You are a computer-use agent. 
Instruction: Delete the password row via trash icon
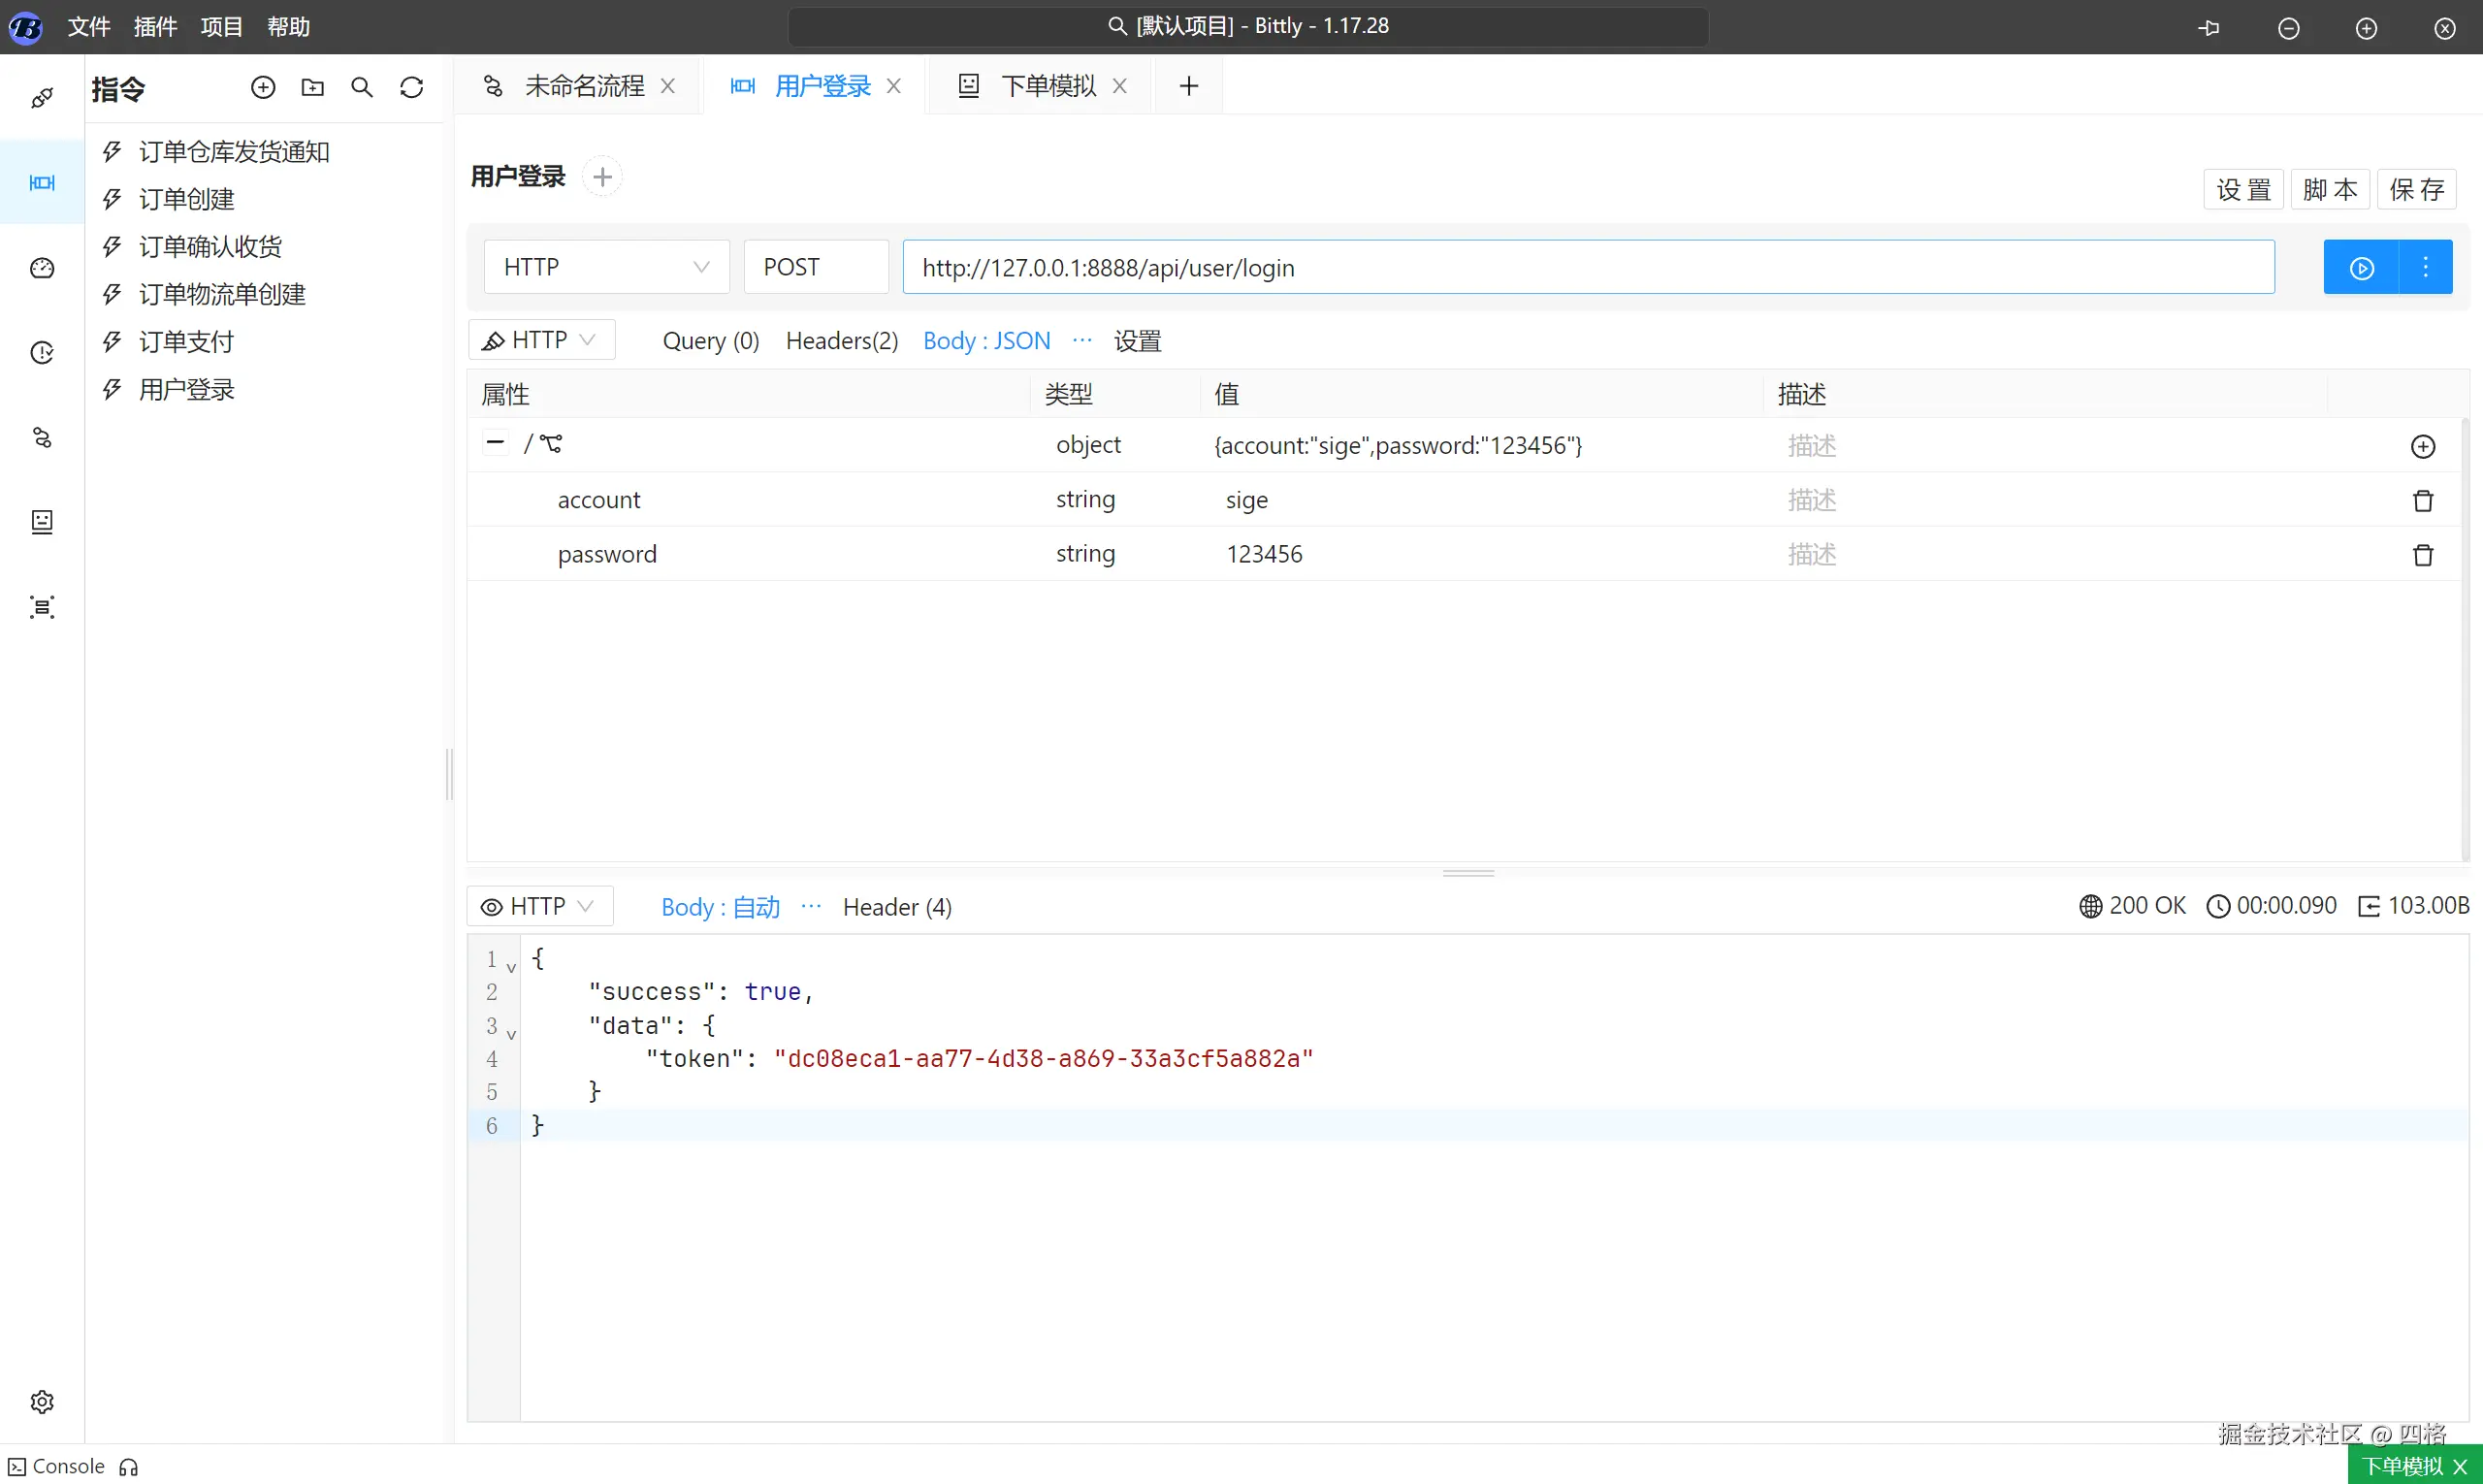2422,555
